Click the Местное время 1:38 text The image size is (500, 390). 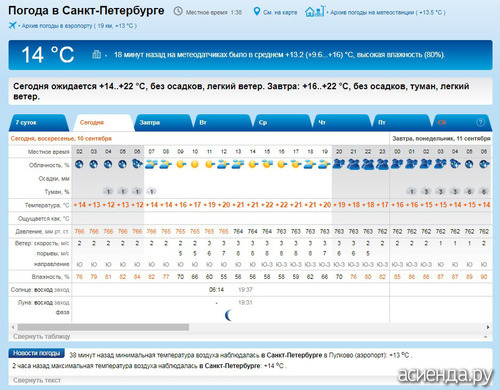coord(214,12)
